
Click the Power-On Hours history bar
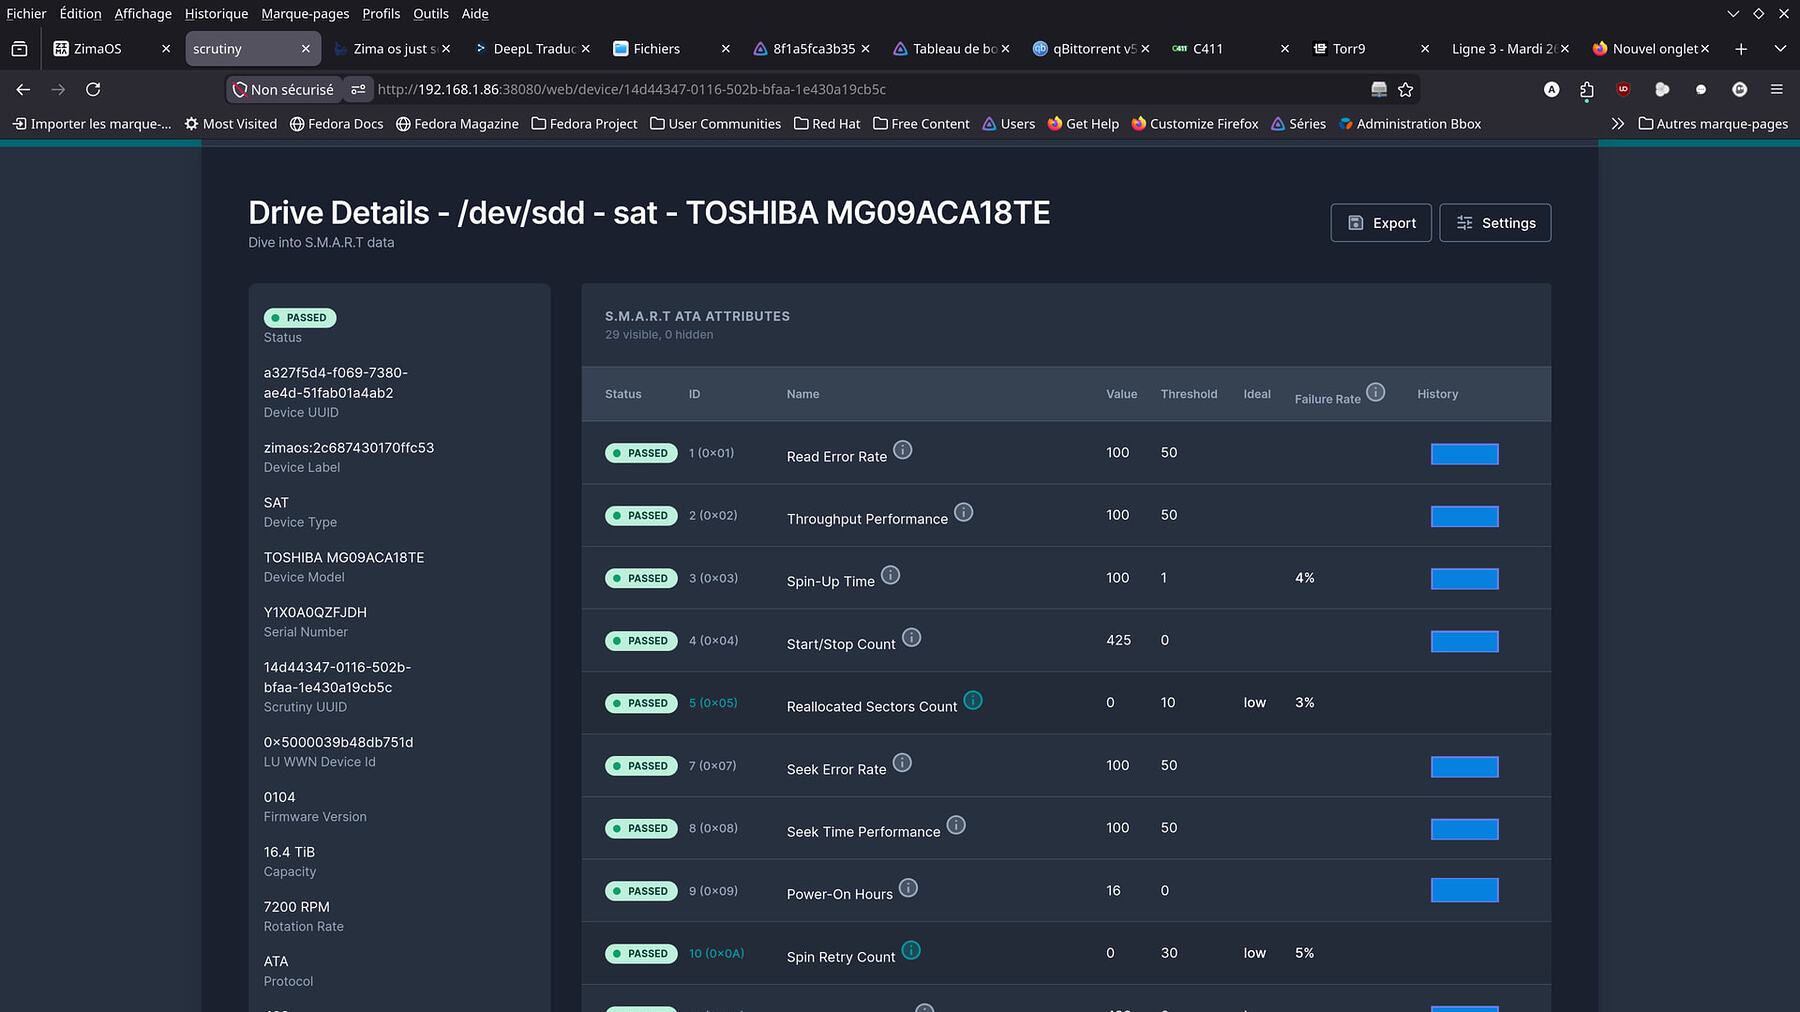1464,890
